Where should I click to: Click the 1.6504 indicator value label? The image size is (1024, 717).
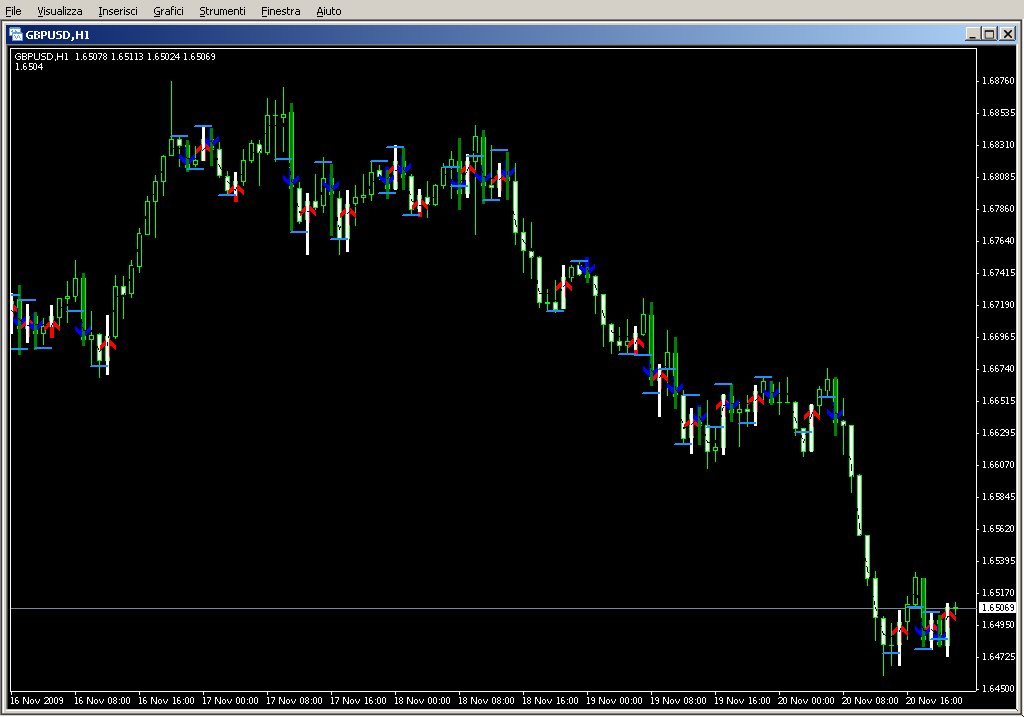coord(29,67)
